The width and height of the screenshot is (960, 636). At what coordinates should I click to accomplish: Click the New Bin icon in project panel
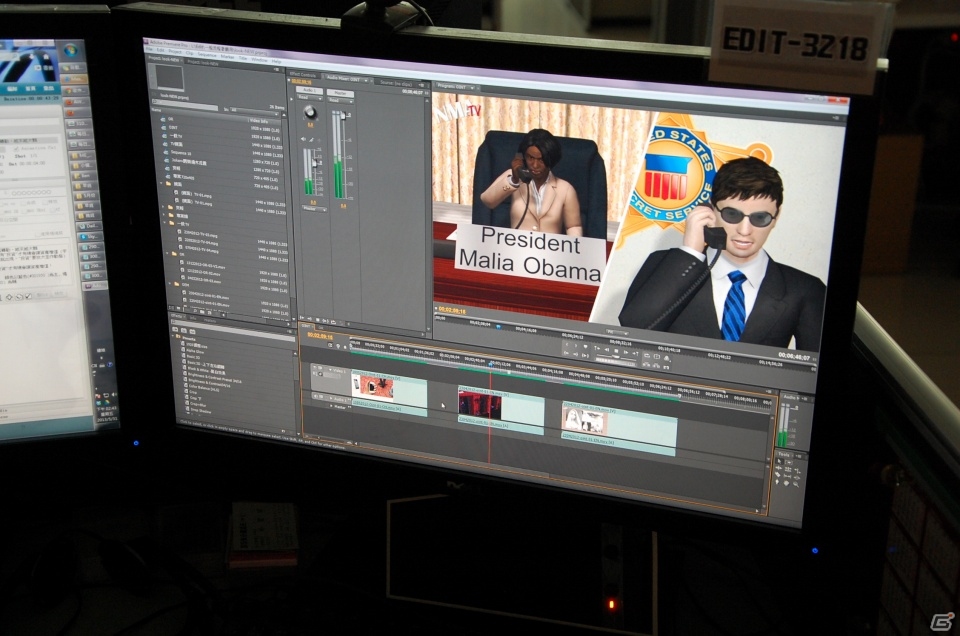pos(202,312)
